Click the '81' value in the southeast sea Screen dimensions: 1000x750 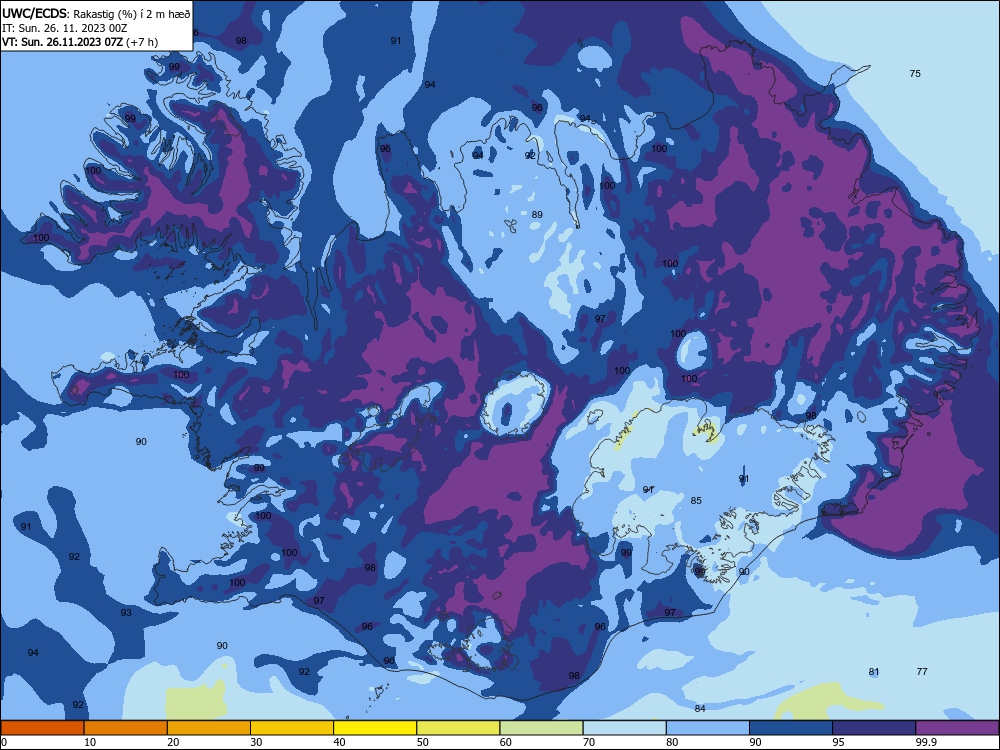click(x=874, y=671)
